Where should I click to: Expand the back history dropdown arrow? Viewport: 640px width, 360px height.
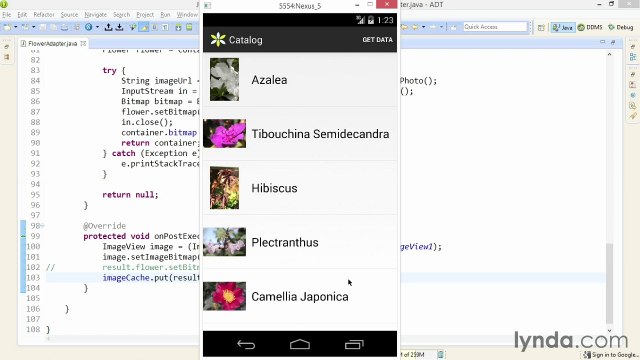(x=423, y=27)
